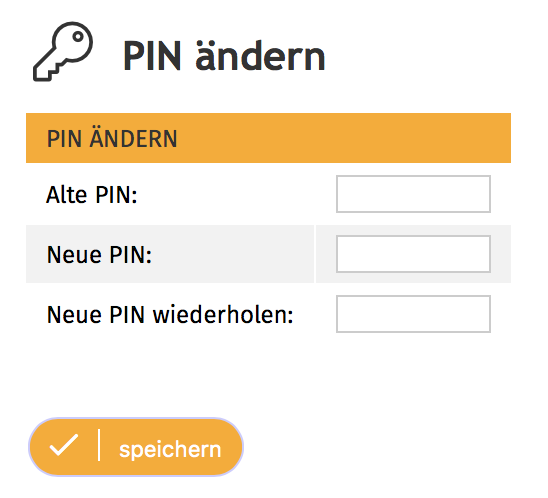Click the large 'PIN ändern' page heading

click(x=224, y=56)
